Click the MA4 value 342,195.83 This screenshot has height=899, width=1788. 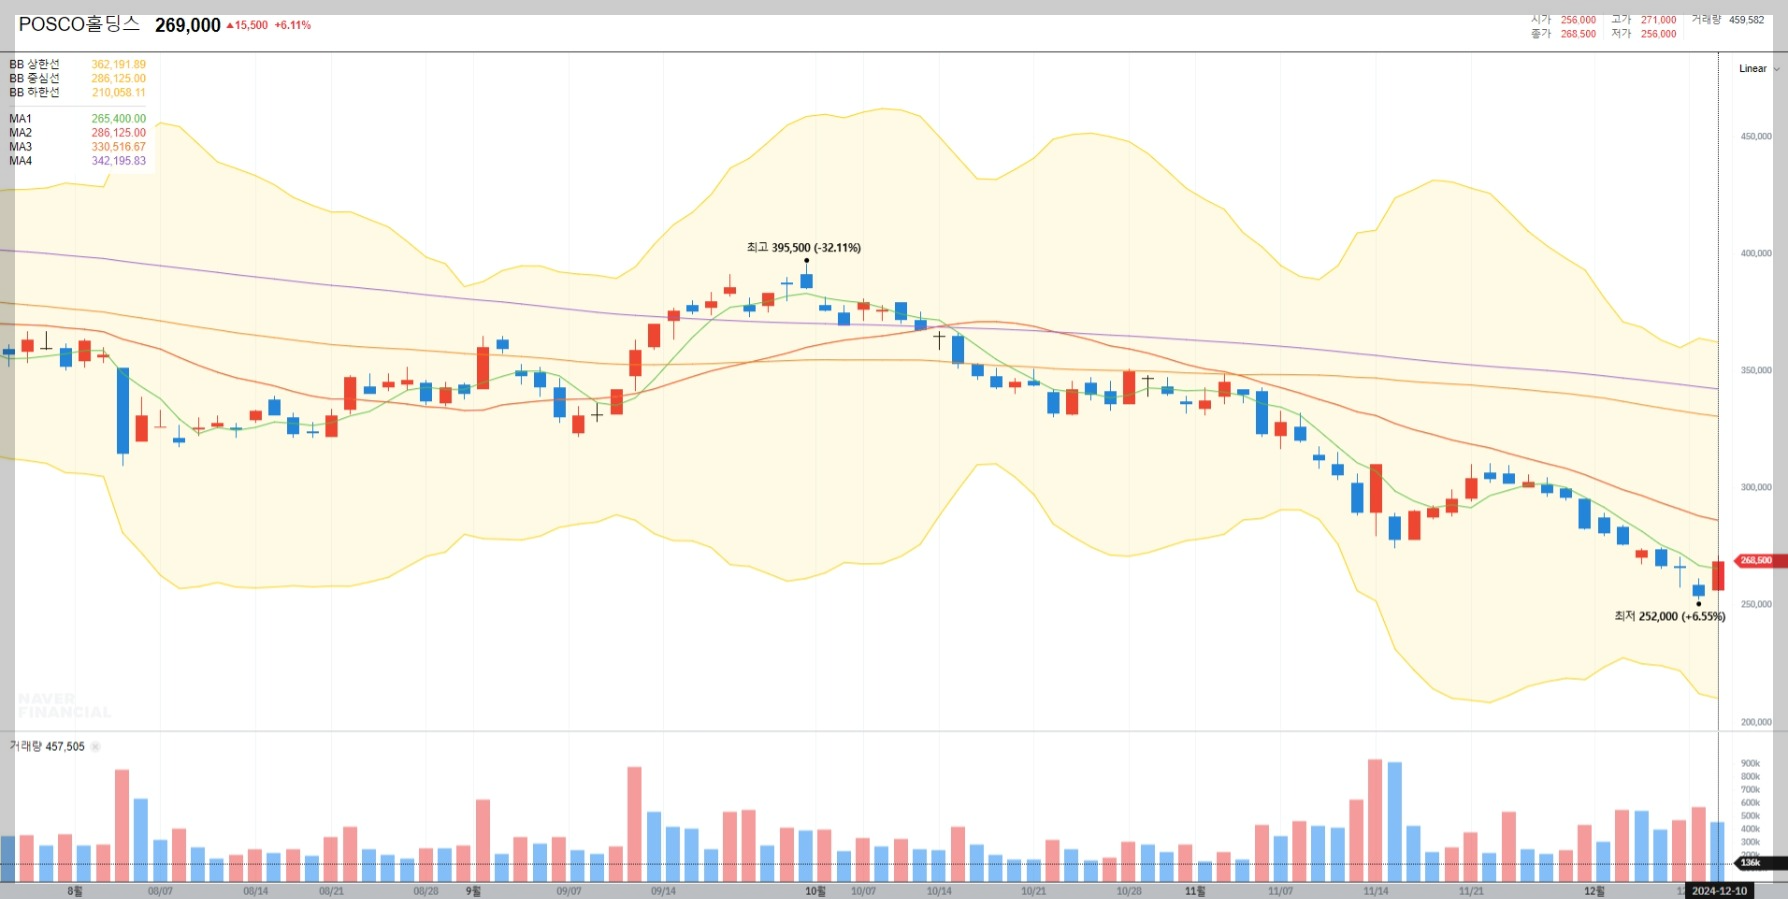point(119,161)
